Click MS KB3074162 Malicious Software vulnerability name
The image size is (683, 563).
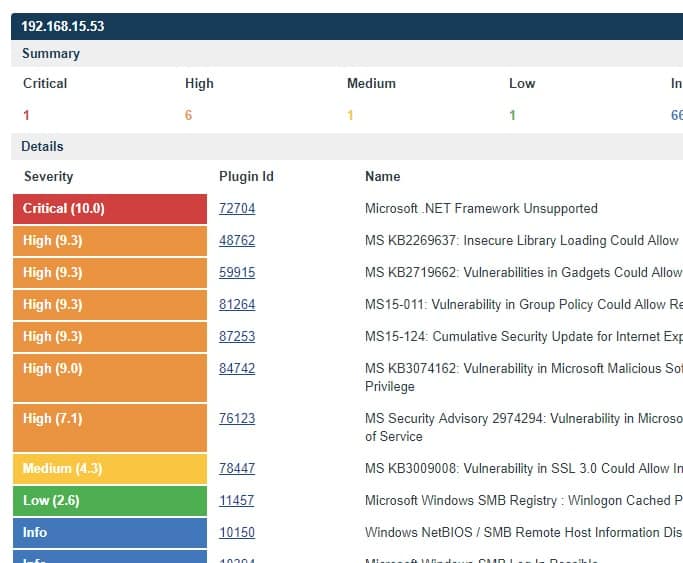tap(524, 378)
